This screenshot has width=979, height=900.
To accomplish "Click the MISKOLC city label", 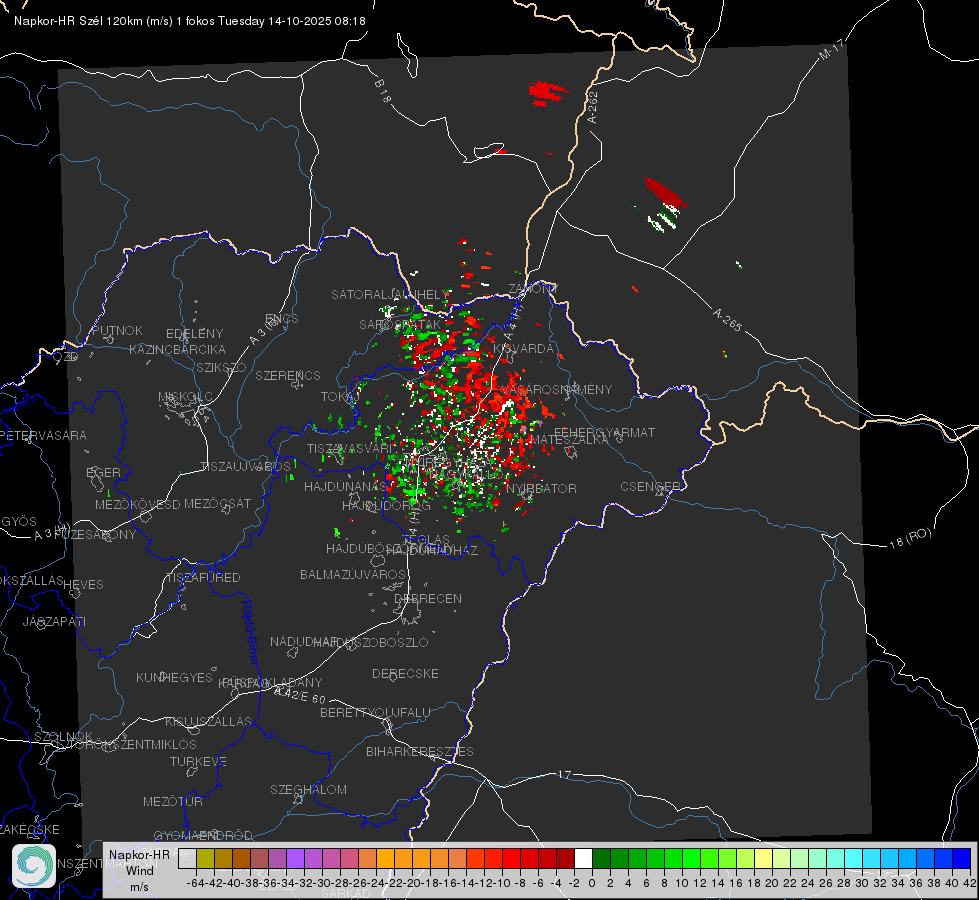I will [x=185, y=397].
